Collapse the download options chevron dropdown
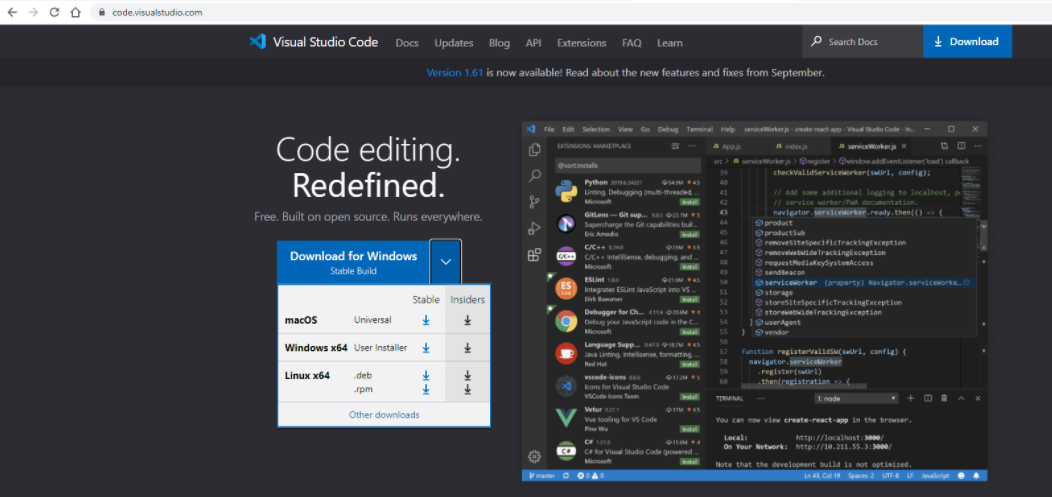This screenshot has height=497, width=1052. [x=446, y=262]
